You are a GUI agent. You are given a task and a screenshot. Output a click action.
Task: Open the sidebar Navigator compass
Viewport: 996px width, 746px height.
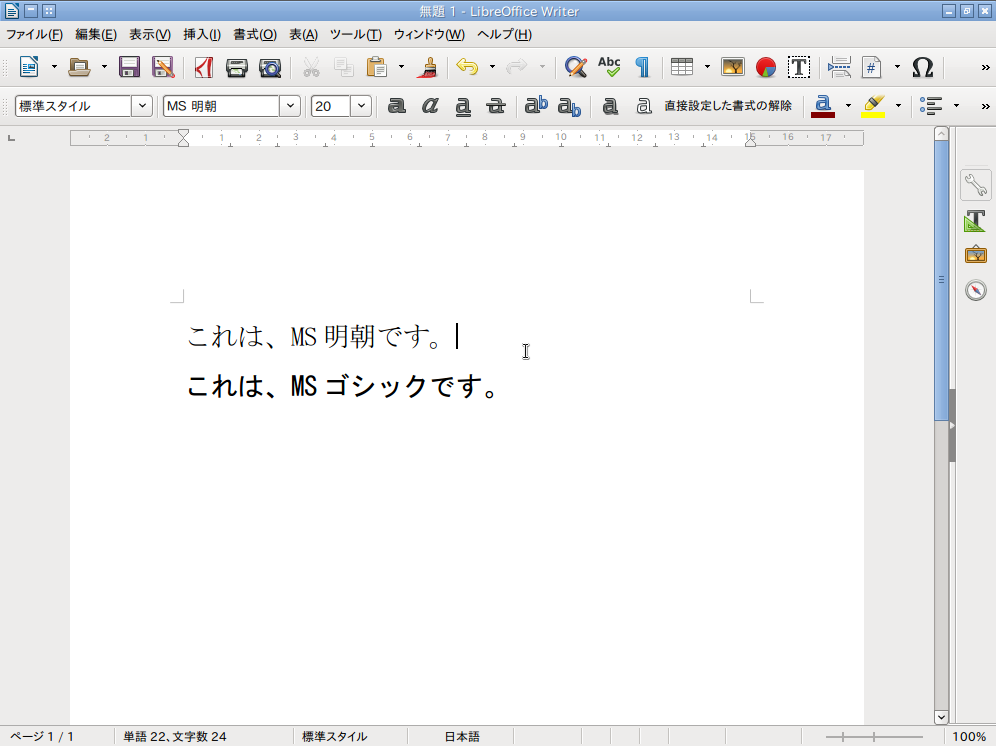(x=976, y=290)
